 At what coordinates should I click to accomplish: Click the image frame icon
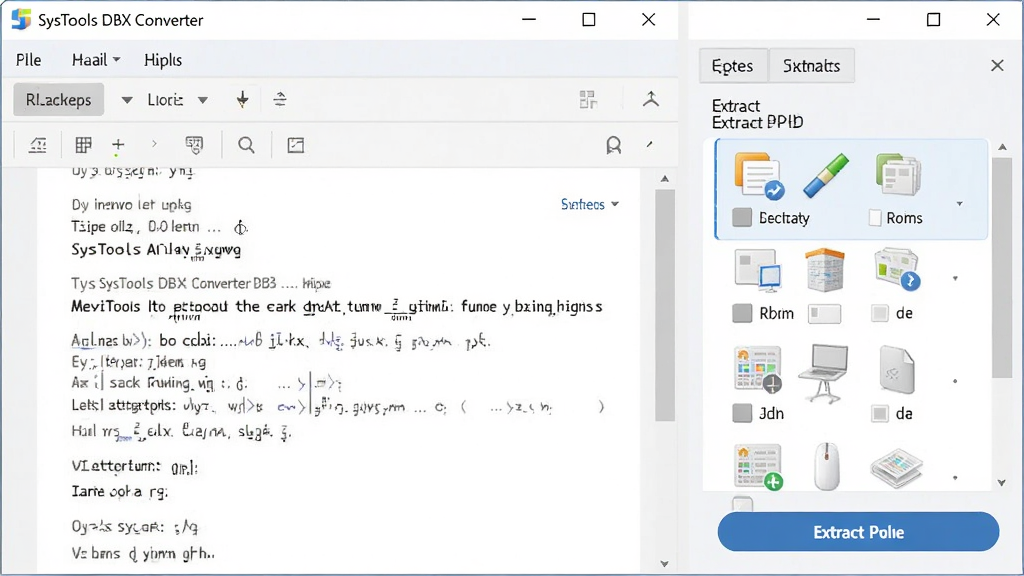click(x=296, y=145)
